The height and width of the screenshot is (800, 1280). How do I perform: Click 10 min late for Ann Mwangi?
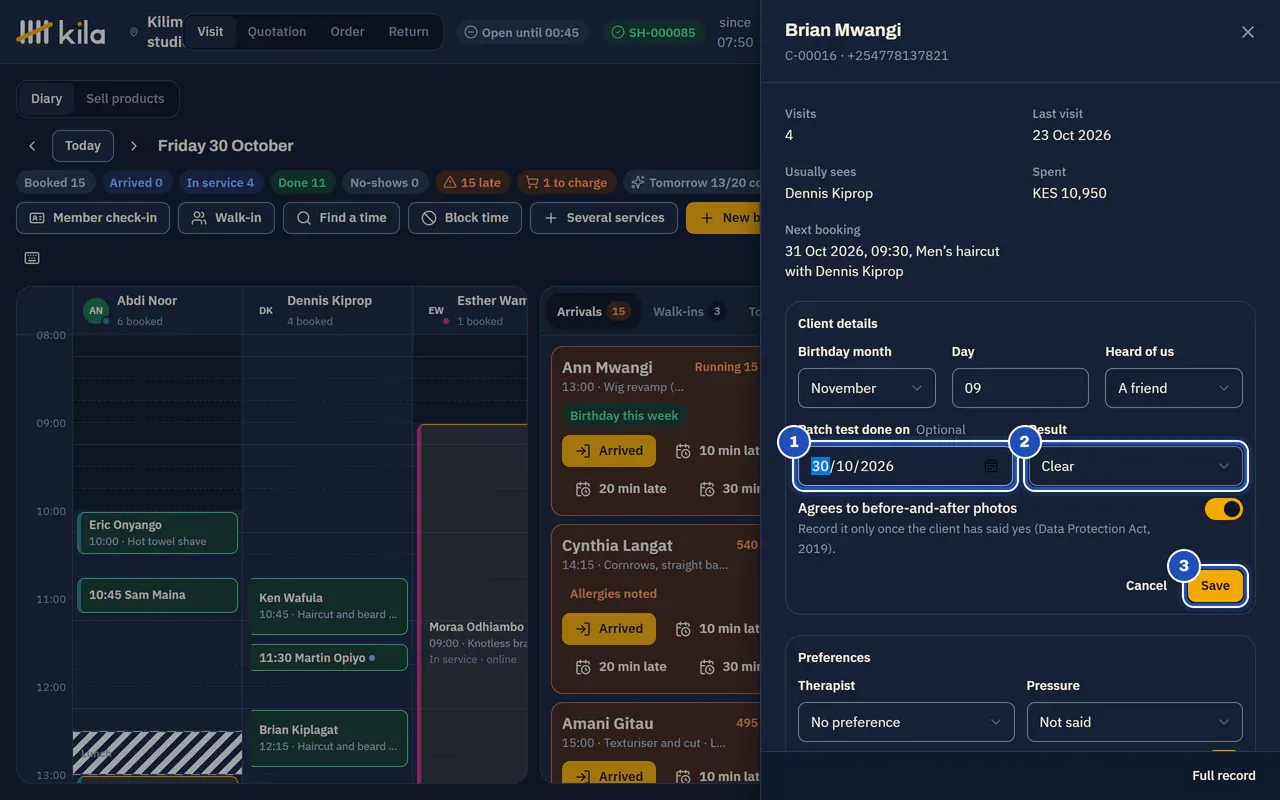[x=716, y=451]
